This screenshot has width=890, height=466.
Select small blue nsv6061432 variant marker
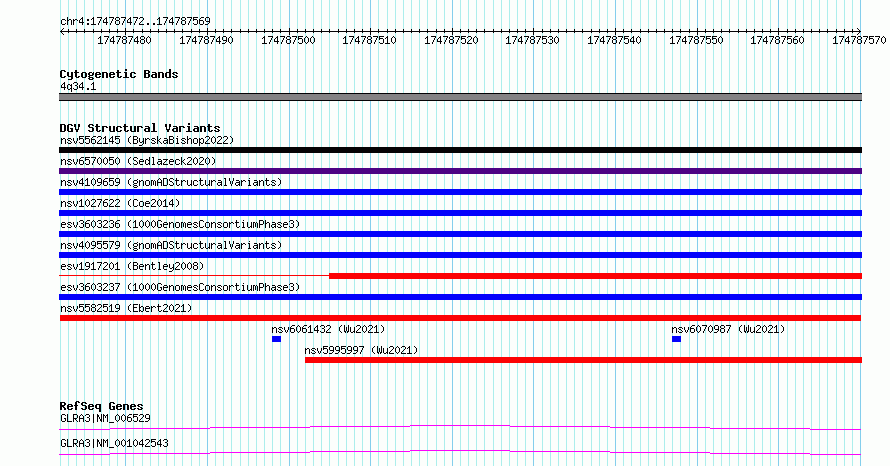tap(276, 339)
